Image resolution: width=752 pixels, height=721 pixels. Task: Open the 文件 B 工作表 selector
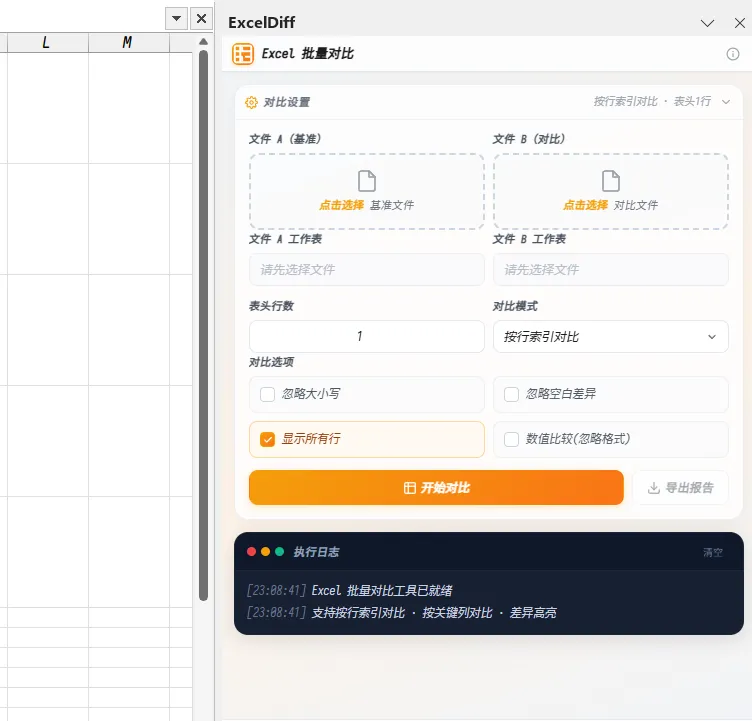tap(611, 270)
